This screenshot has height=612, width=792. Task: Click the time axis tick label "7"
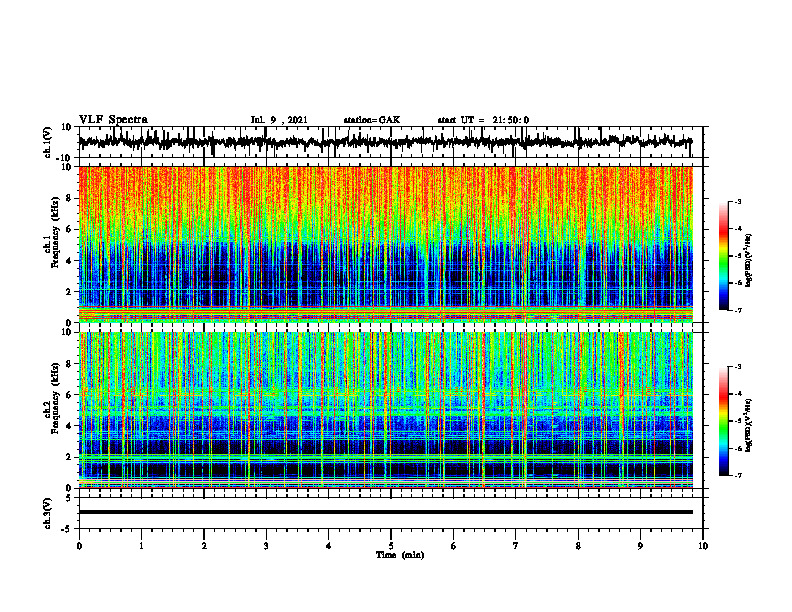click(x=516, y=546)
